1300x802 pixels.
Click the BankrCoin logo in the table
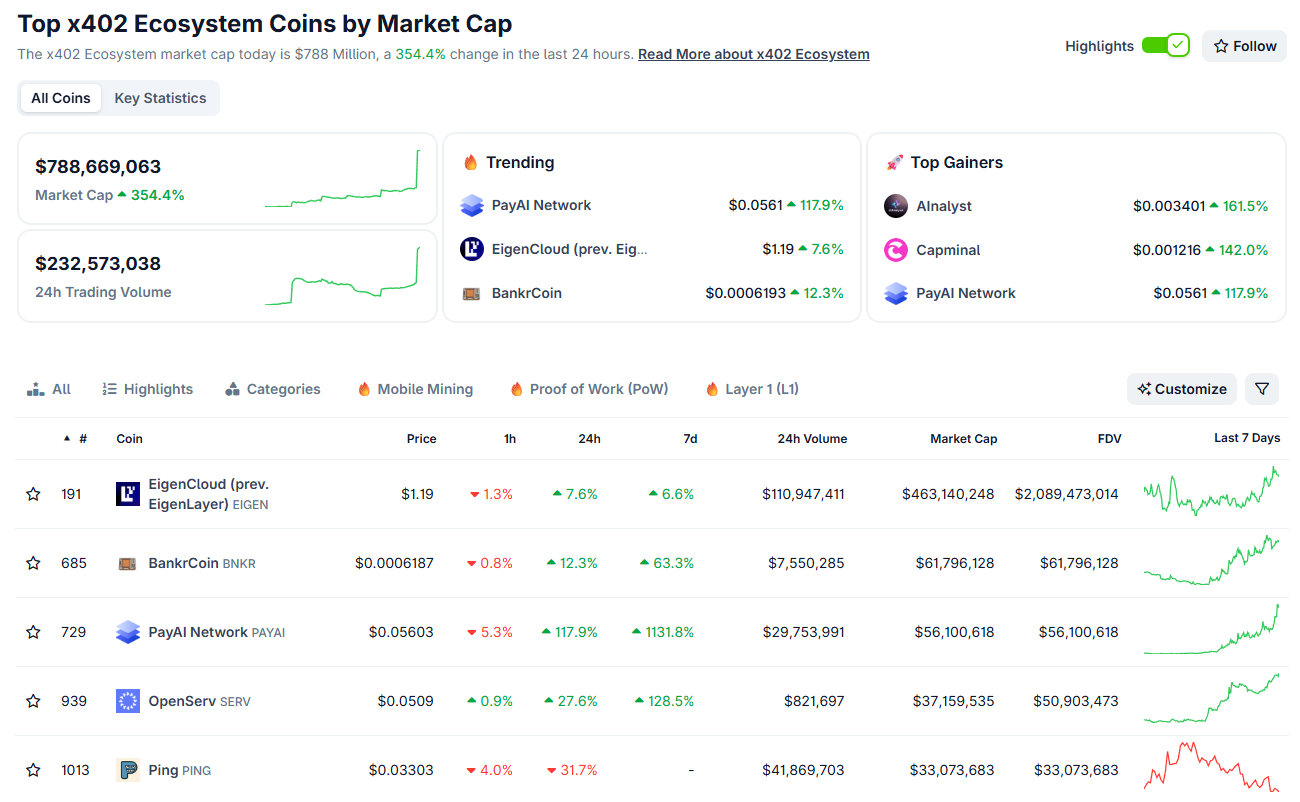coord(127,562)
